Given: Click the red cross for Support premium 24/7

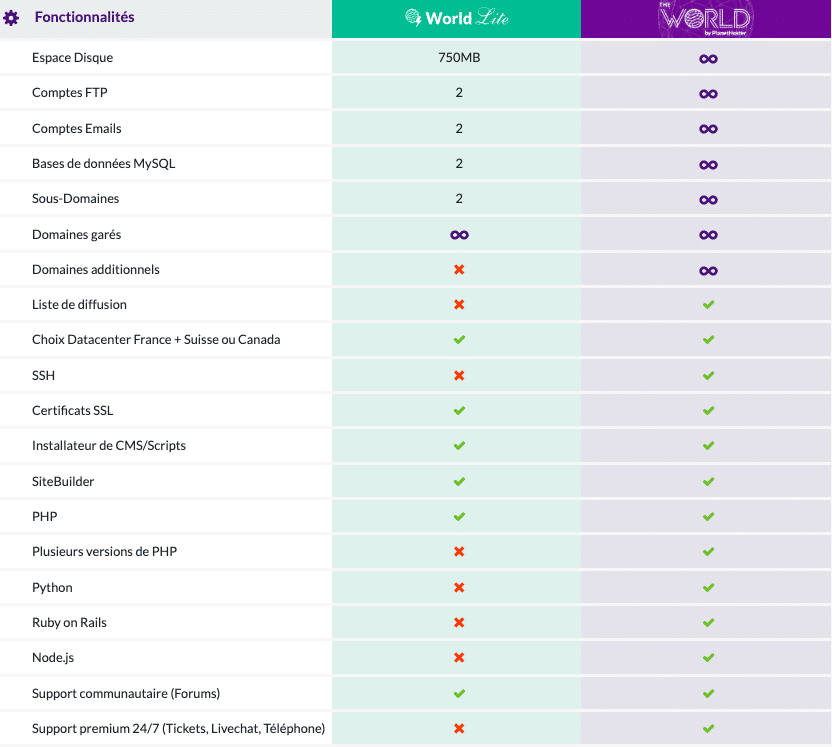Looking at the screenshot, I should (x=459, y=729).
